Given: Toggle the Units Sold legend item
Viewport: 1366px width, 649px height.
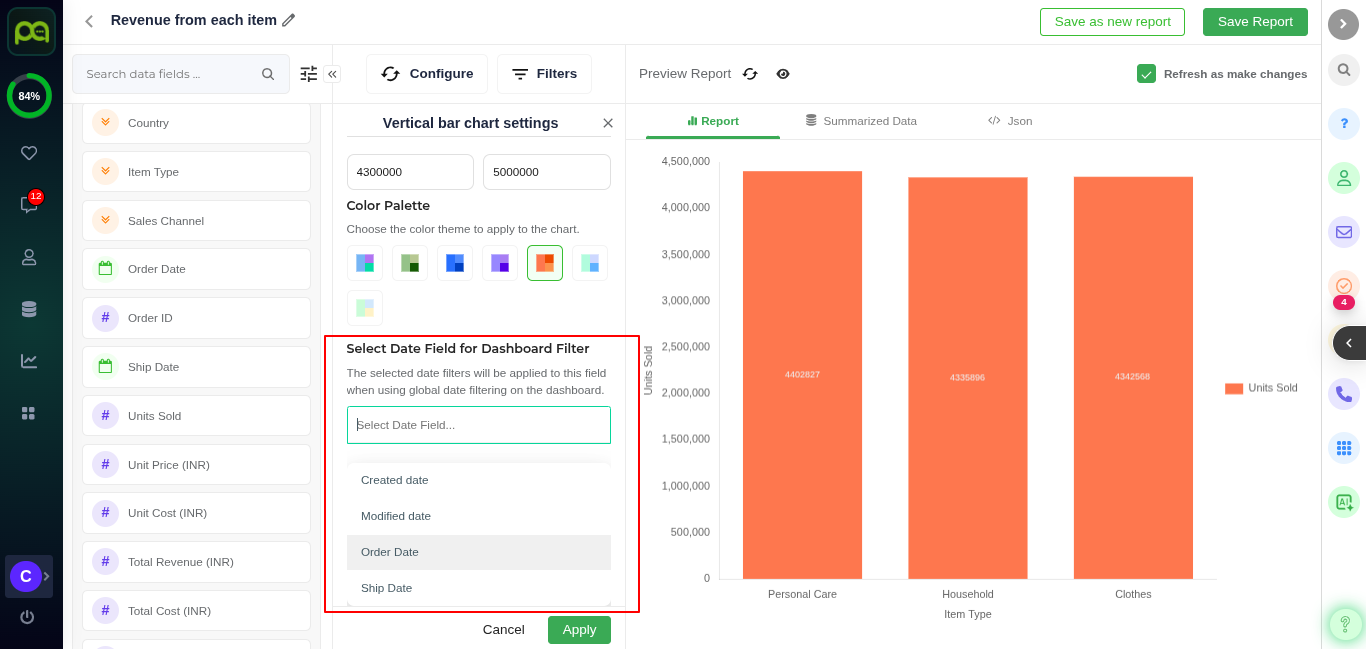Looking at the screenshot, I should [x=1261, y=388].
